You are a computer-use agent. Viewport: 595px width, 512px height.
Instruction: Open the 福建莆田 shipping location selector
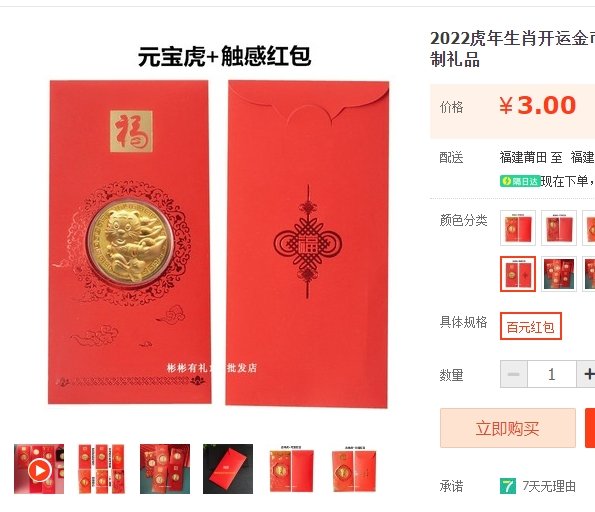(x=523, y=157)
